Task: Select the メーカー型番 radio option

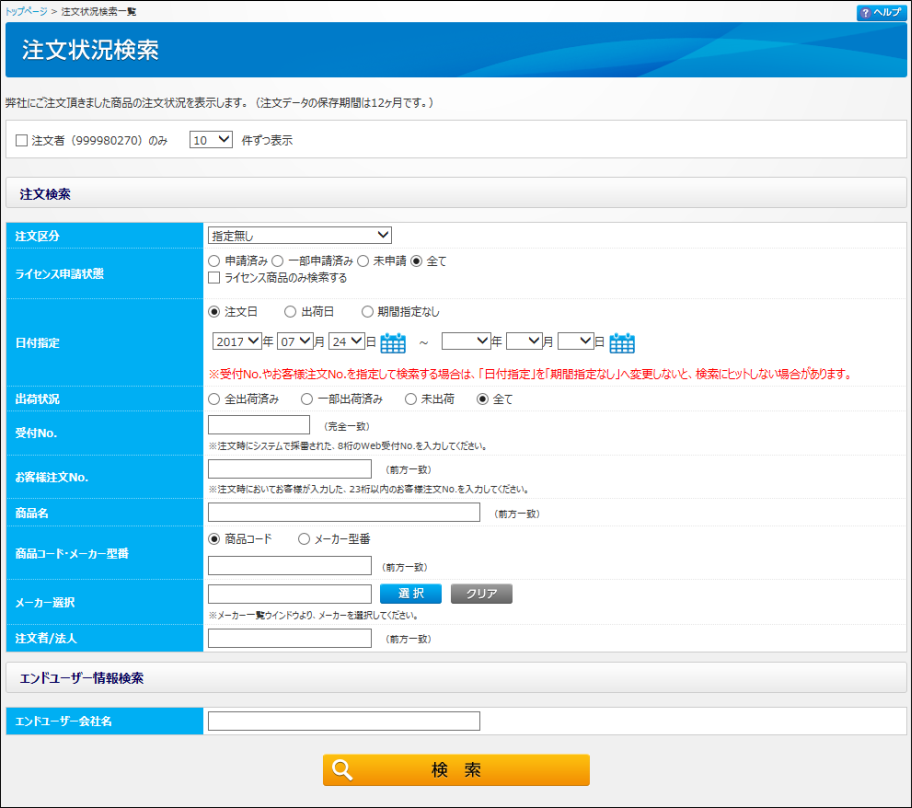Action: pos(304,539)
